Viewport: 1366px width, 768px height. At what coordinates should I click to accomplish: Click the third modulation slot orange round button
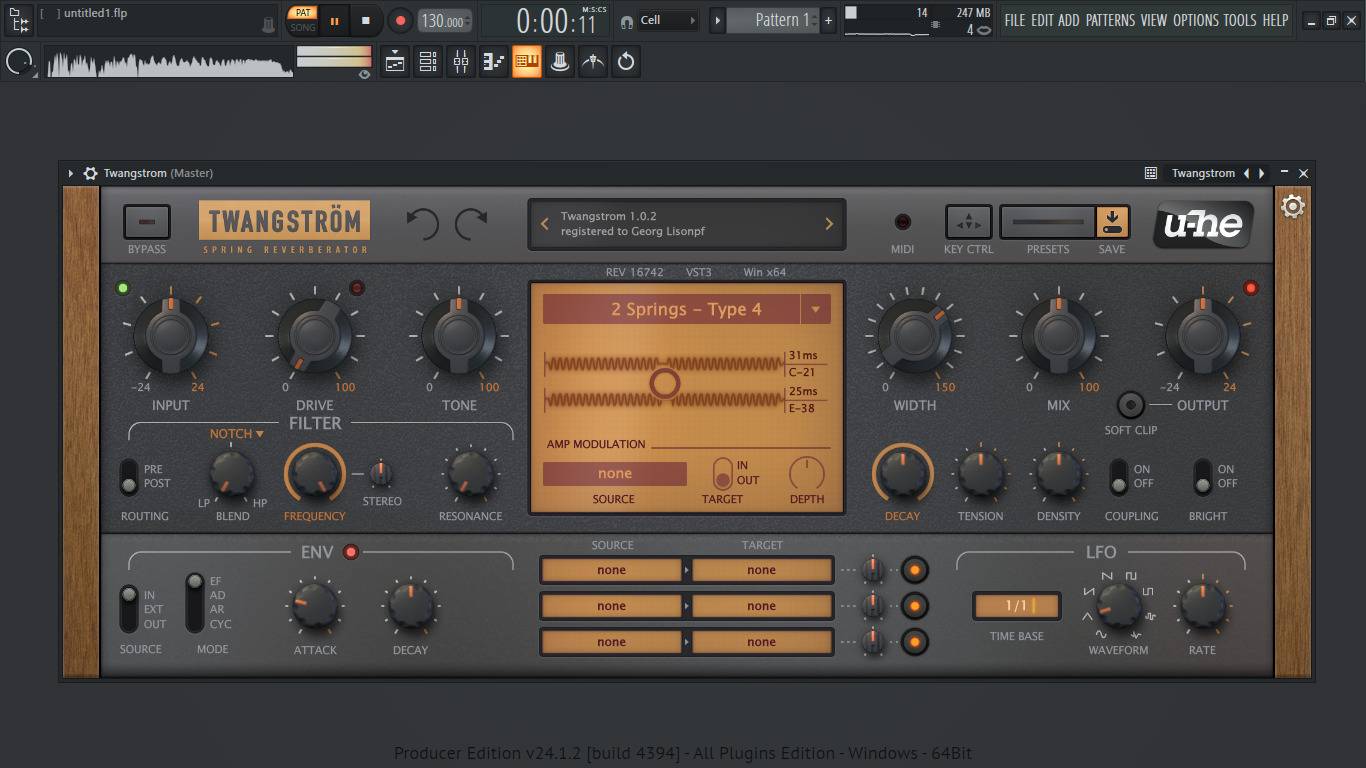point(914,642)
